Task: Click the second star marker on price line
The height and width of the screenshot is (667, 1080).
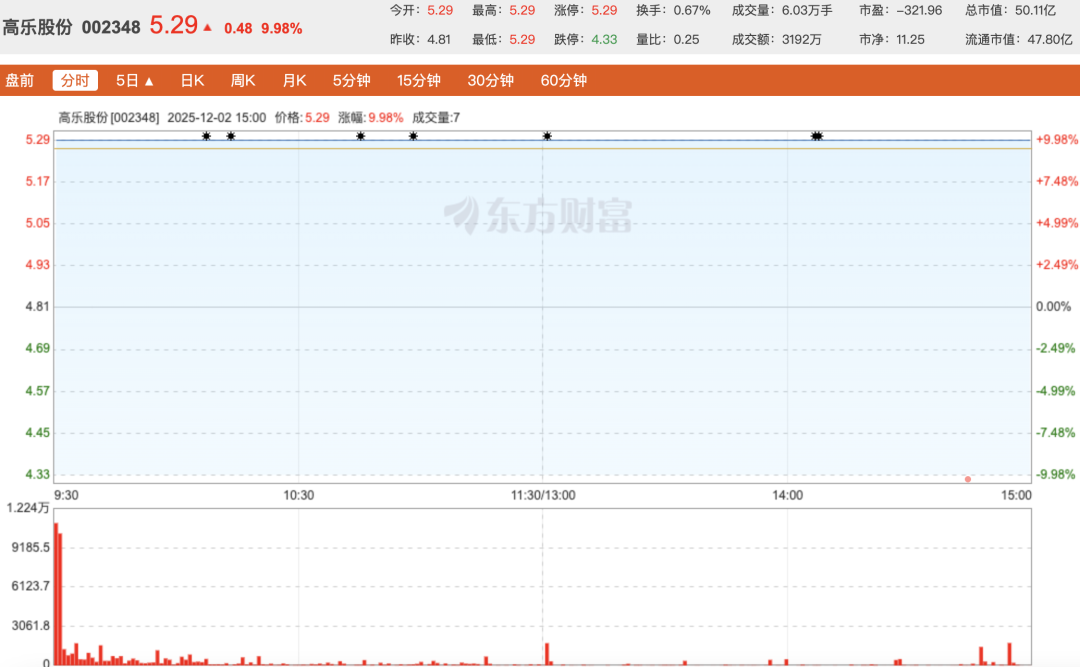Action: click(231, 136)
